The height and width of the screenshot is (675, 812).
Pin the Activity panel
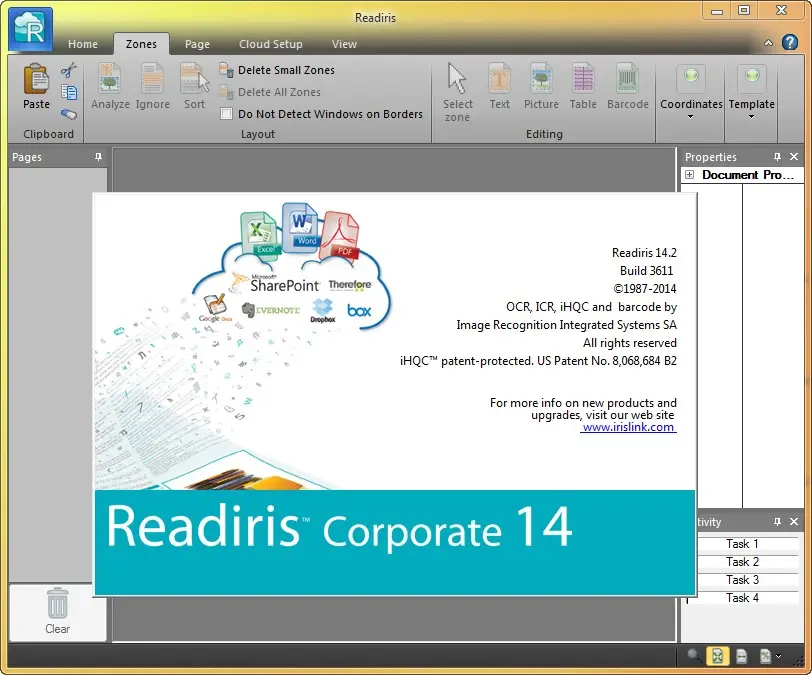777,522
